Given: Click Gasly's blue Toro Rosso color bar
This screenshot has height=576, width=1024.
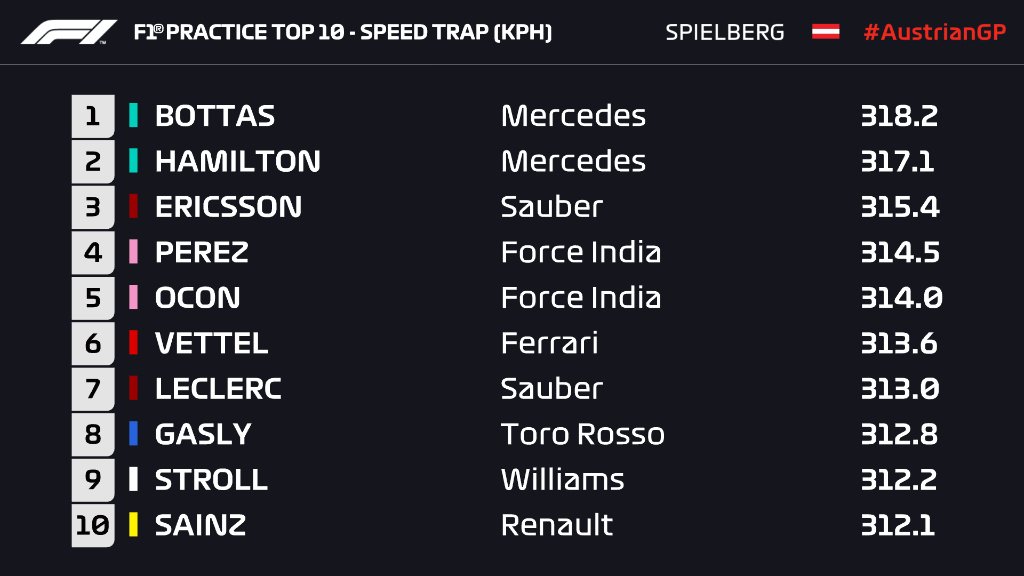Looking at the screenshot, I should [x=133, y=434].
